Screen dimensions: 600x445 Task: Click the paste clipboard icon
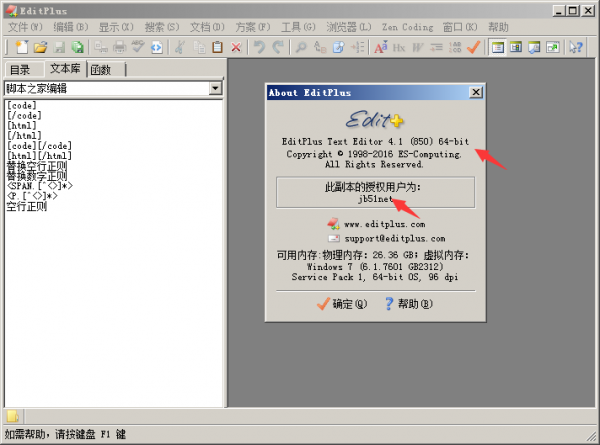[217, 47]
